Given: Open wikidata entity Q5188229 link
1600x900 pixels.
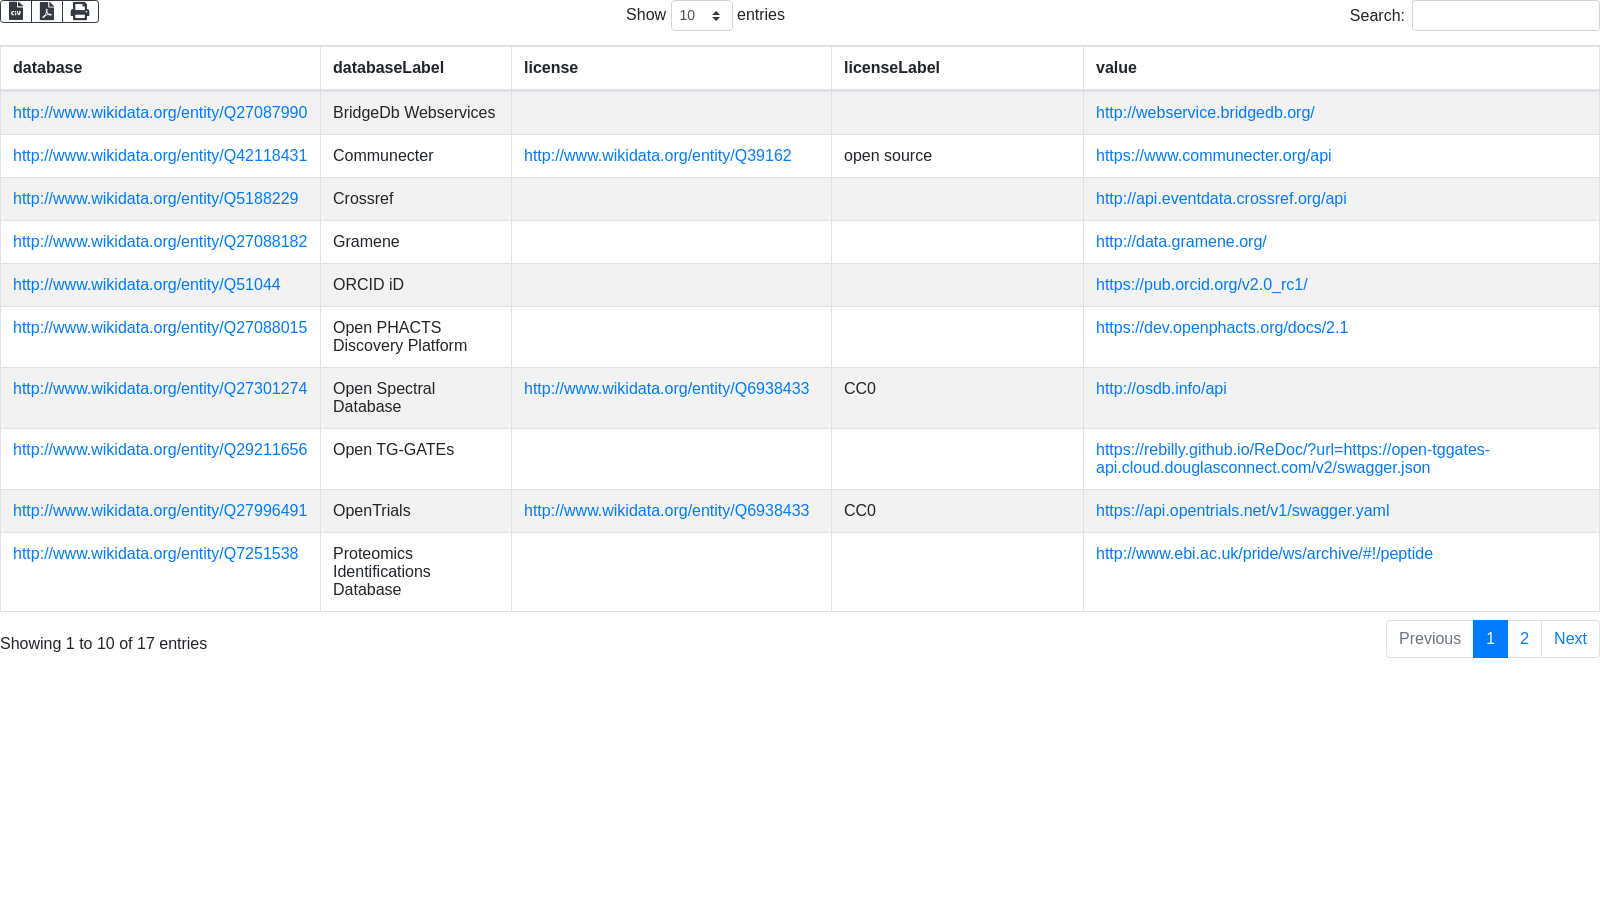Looking at the screenshot, I should (155, 199).
